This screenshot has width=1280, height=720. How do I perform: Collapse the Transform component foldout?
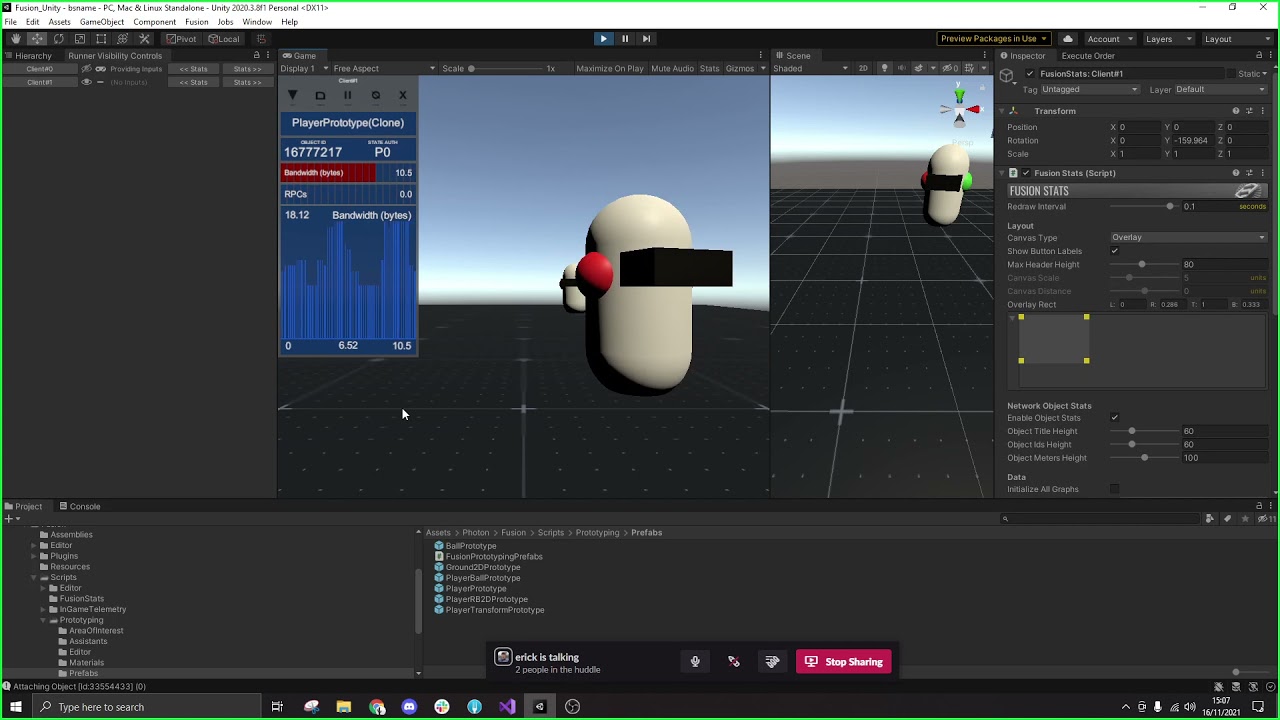(1002, 111)
